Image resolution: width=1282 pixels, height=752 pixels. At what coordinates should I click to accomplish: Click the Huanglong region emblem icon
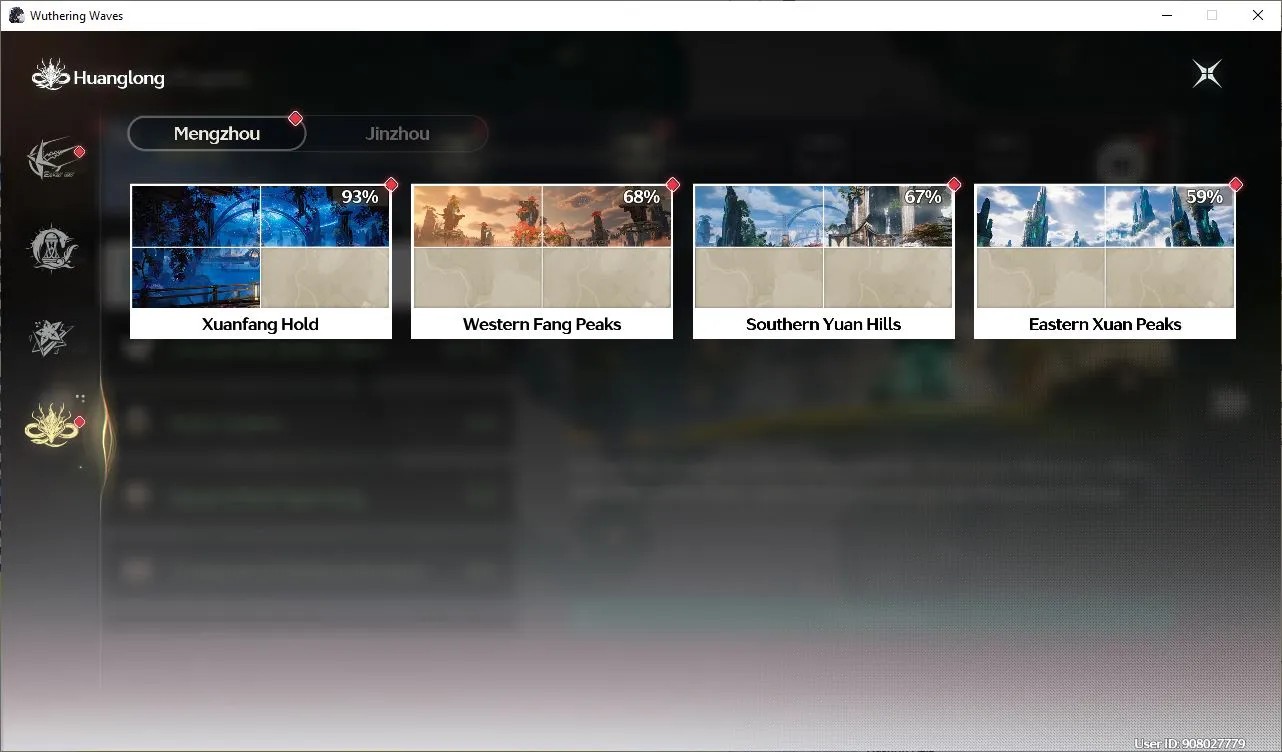(x=50, y=75)
